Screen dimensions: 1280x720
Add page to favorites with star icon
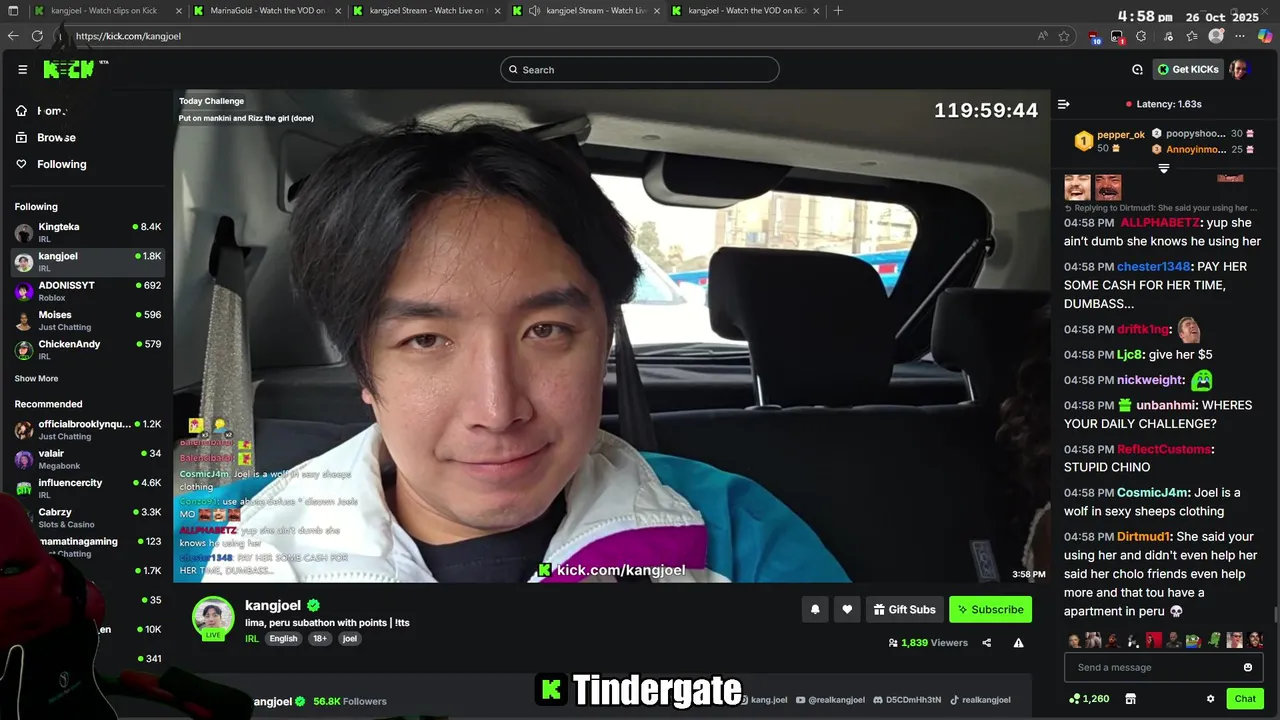pyautogui.click(x=1065, y=36)
